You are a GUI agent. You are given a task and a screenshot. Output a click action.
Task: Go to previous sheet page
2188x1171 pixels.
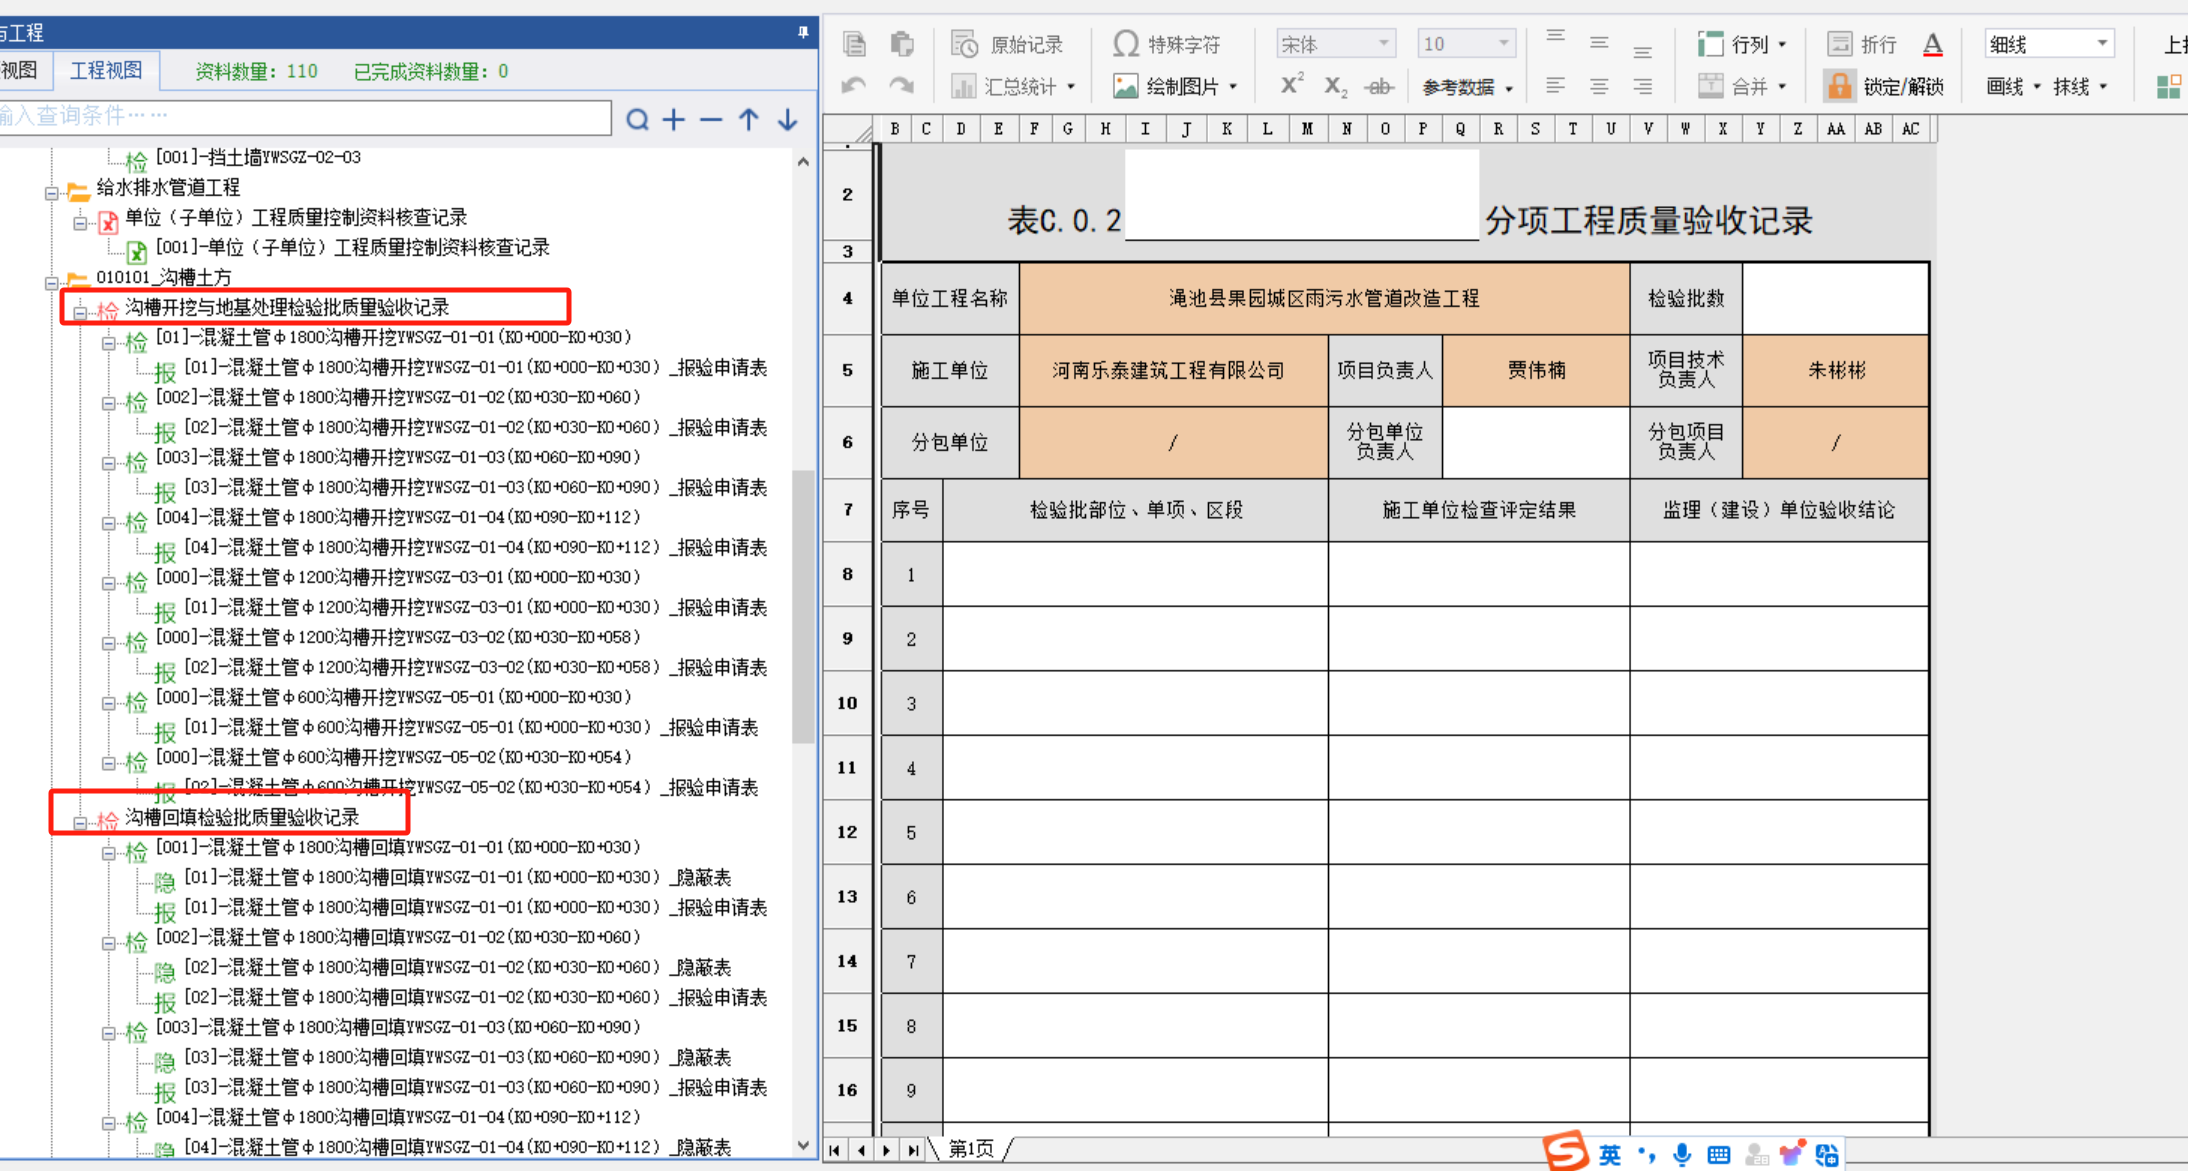pyautogui.click(x=861, y=1150)
